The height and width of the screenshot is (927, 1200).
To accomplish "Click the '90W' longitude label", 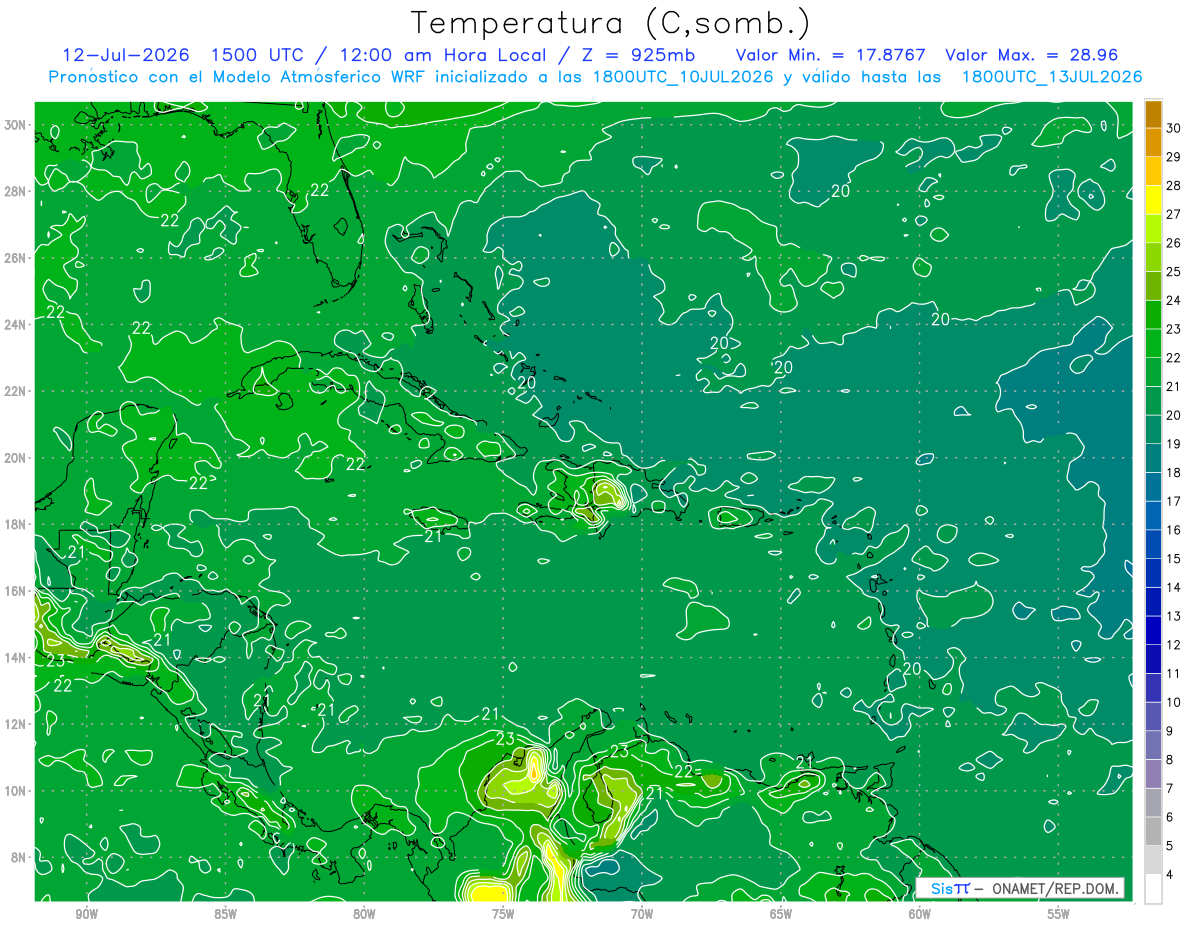I will (x=86, y=914).
